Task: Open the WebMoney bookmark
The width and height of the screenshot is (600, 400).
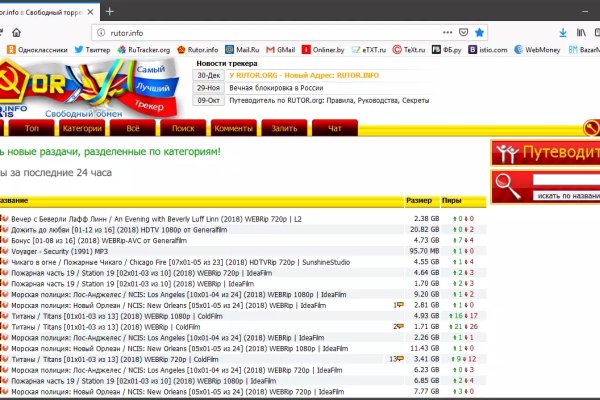Action: [534, 48]
